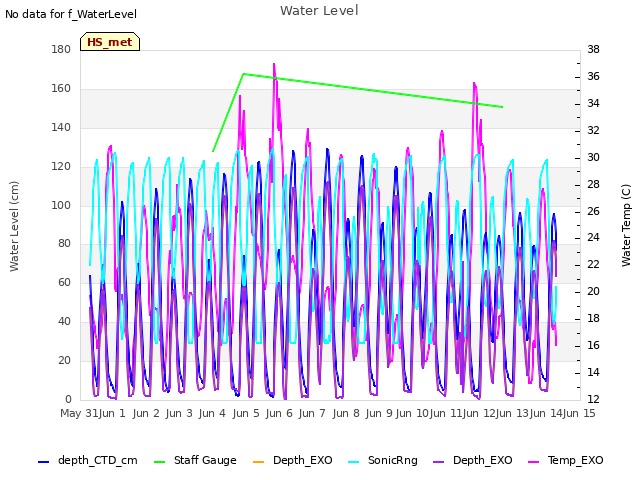Screen dimensions: 640x480
Task: Click the cyan SonicRng legend swatch
Action: click(353, 462)
